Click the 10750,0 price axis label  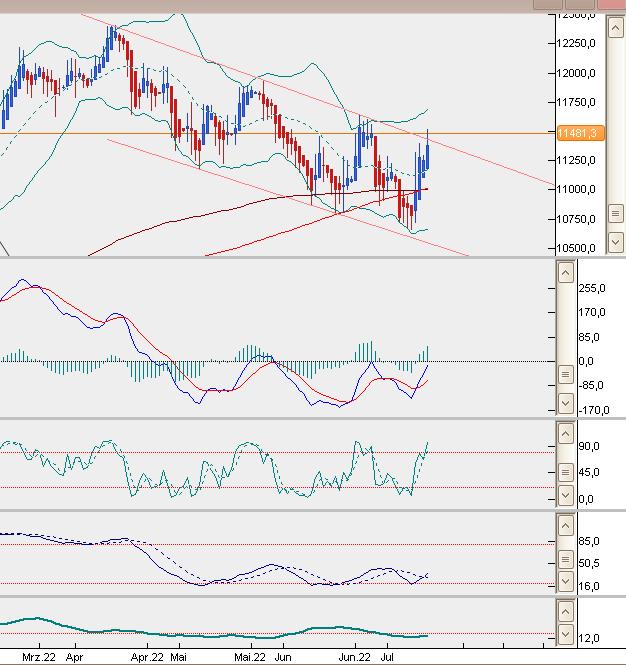pyautogui.click(x=576, y=219)
